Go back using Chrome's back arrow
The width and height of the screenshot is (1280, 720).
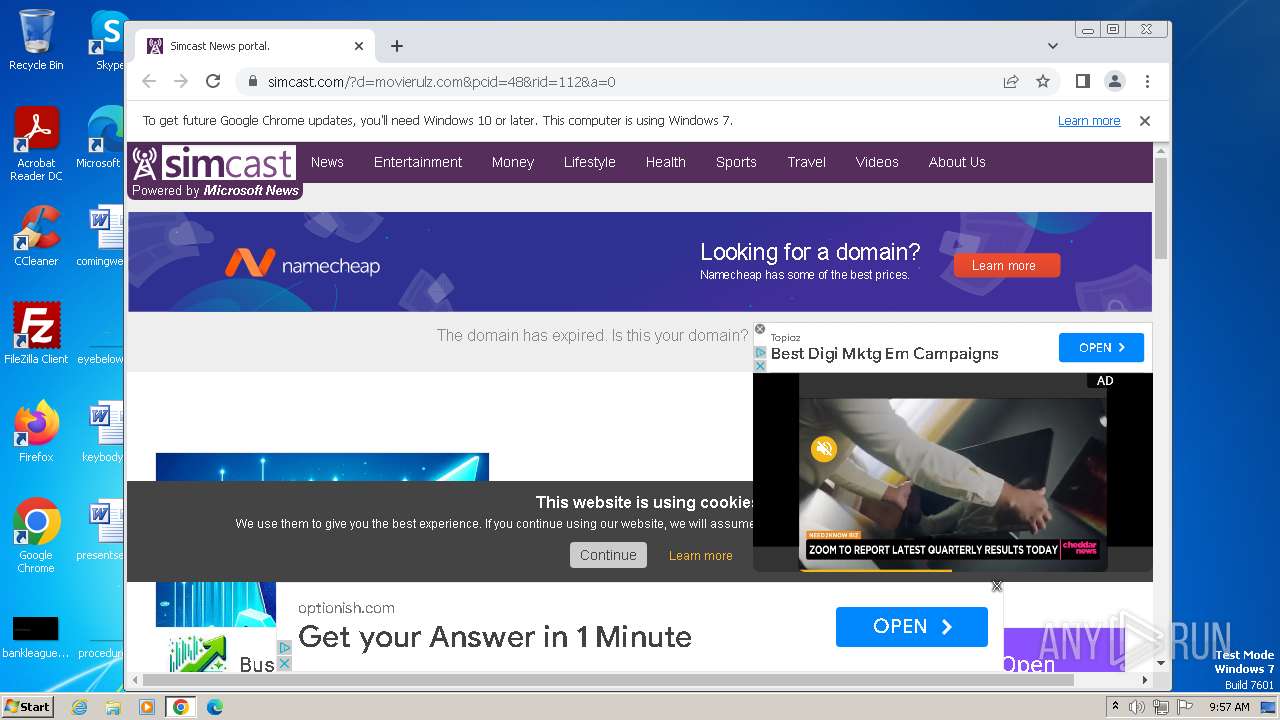coord(149,82)
